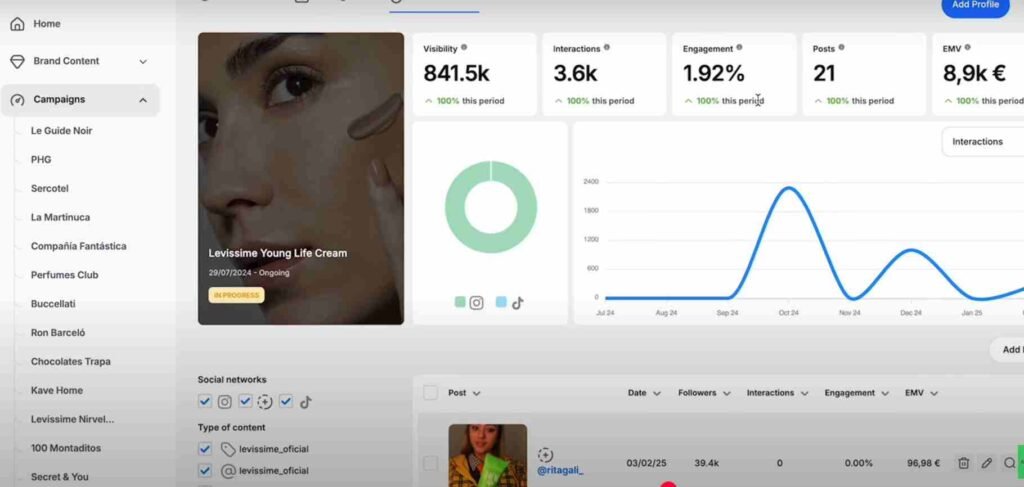1024x487 pixels.
Task: Click the tag icon beside levissime_oficial
Action: 228,449
